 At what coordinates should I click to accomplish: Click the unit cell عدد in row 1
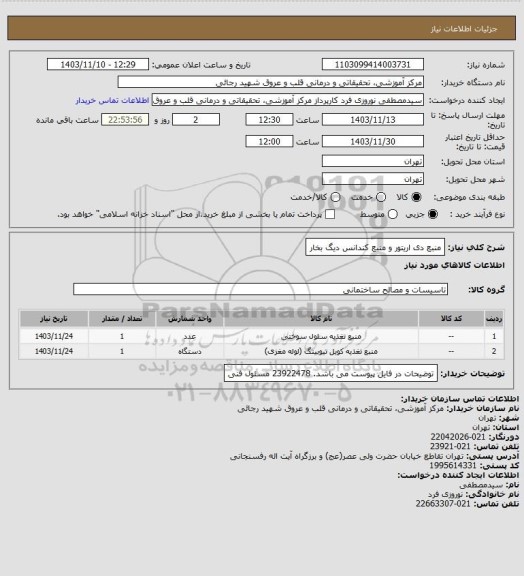point(190,336)
